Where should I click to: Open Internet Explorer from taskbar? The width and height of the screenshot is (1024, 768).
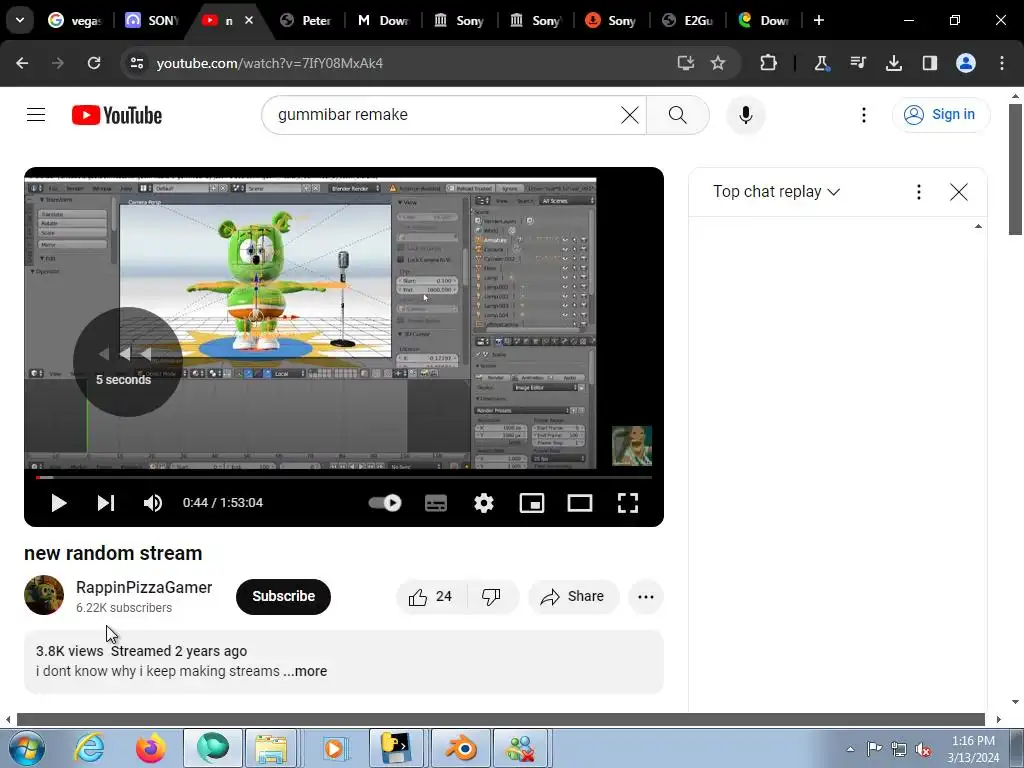point(89,748)
